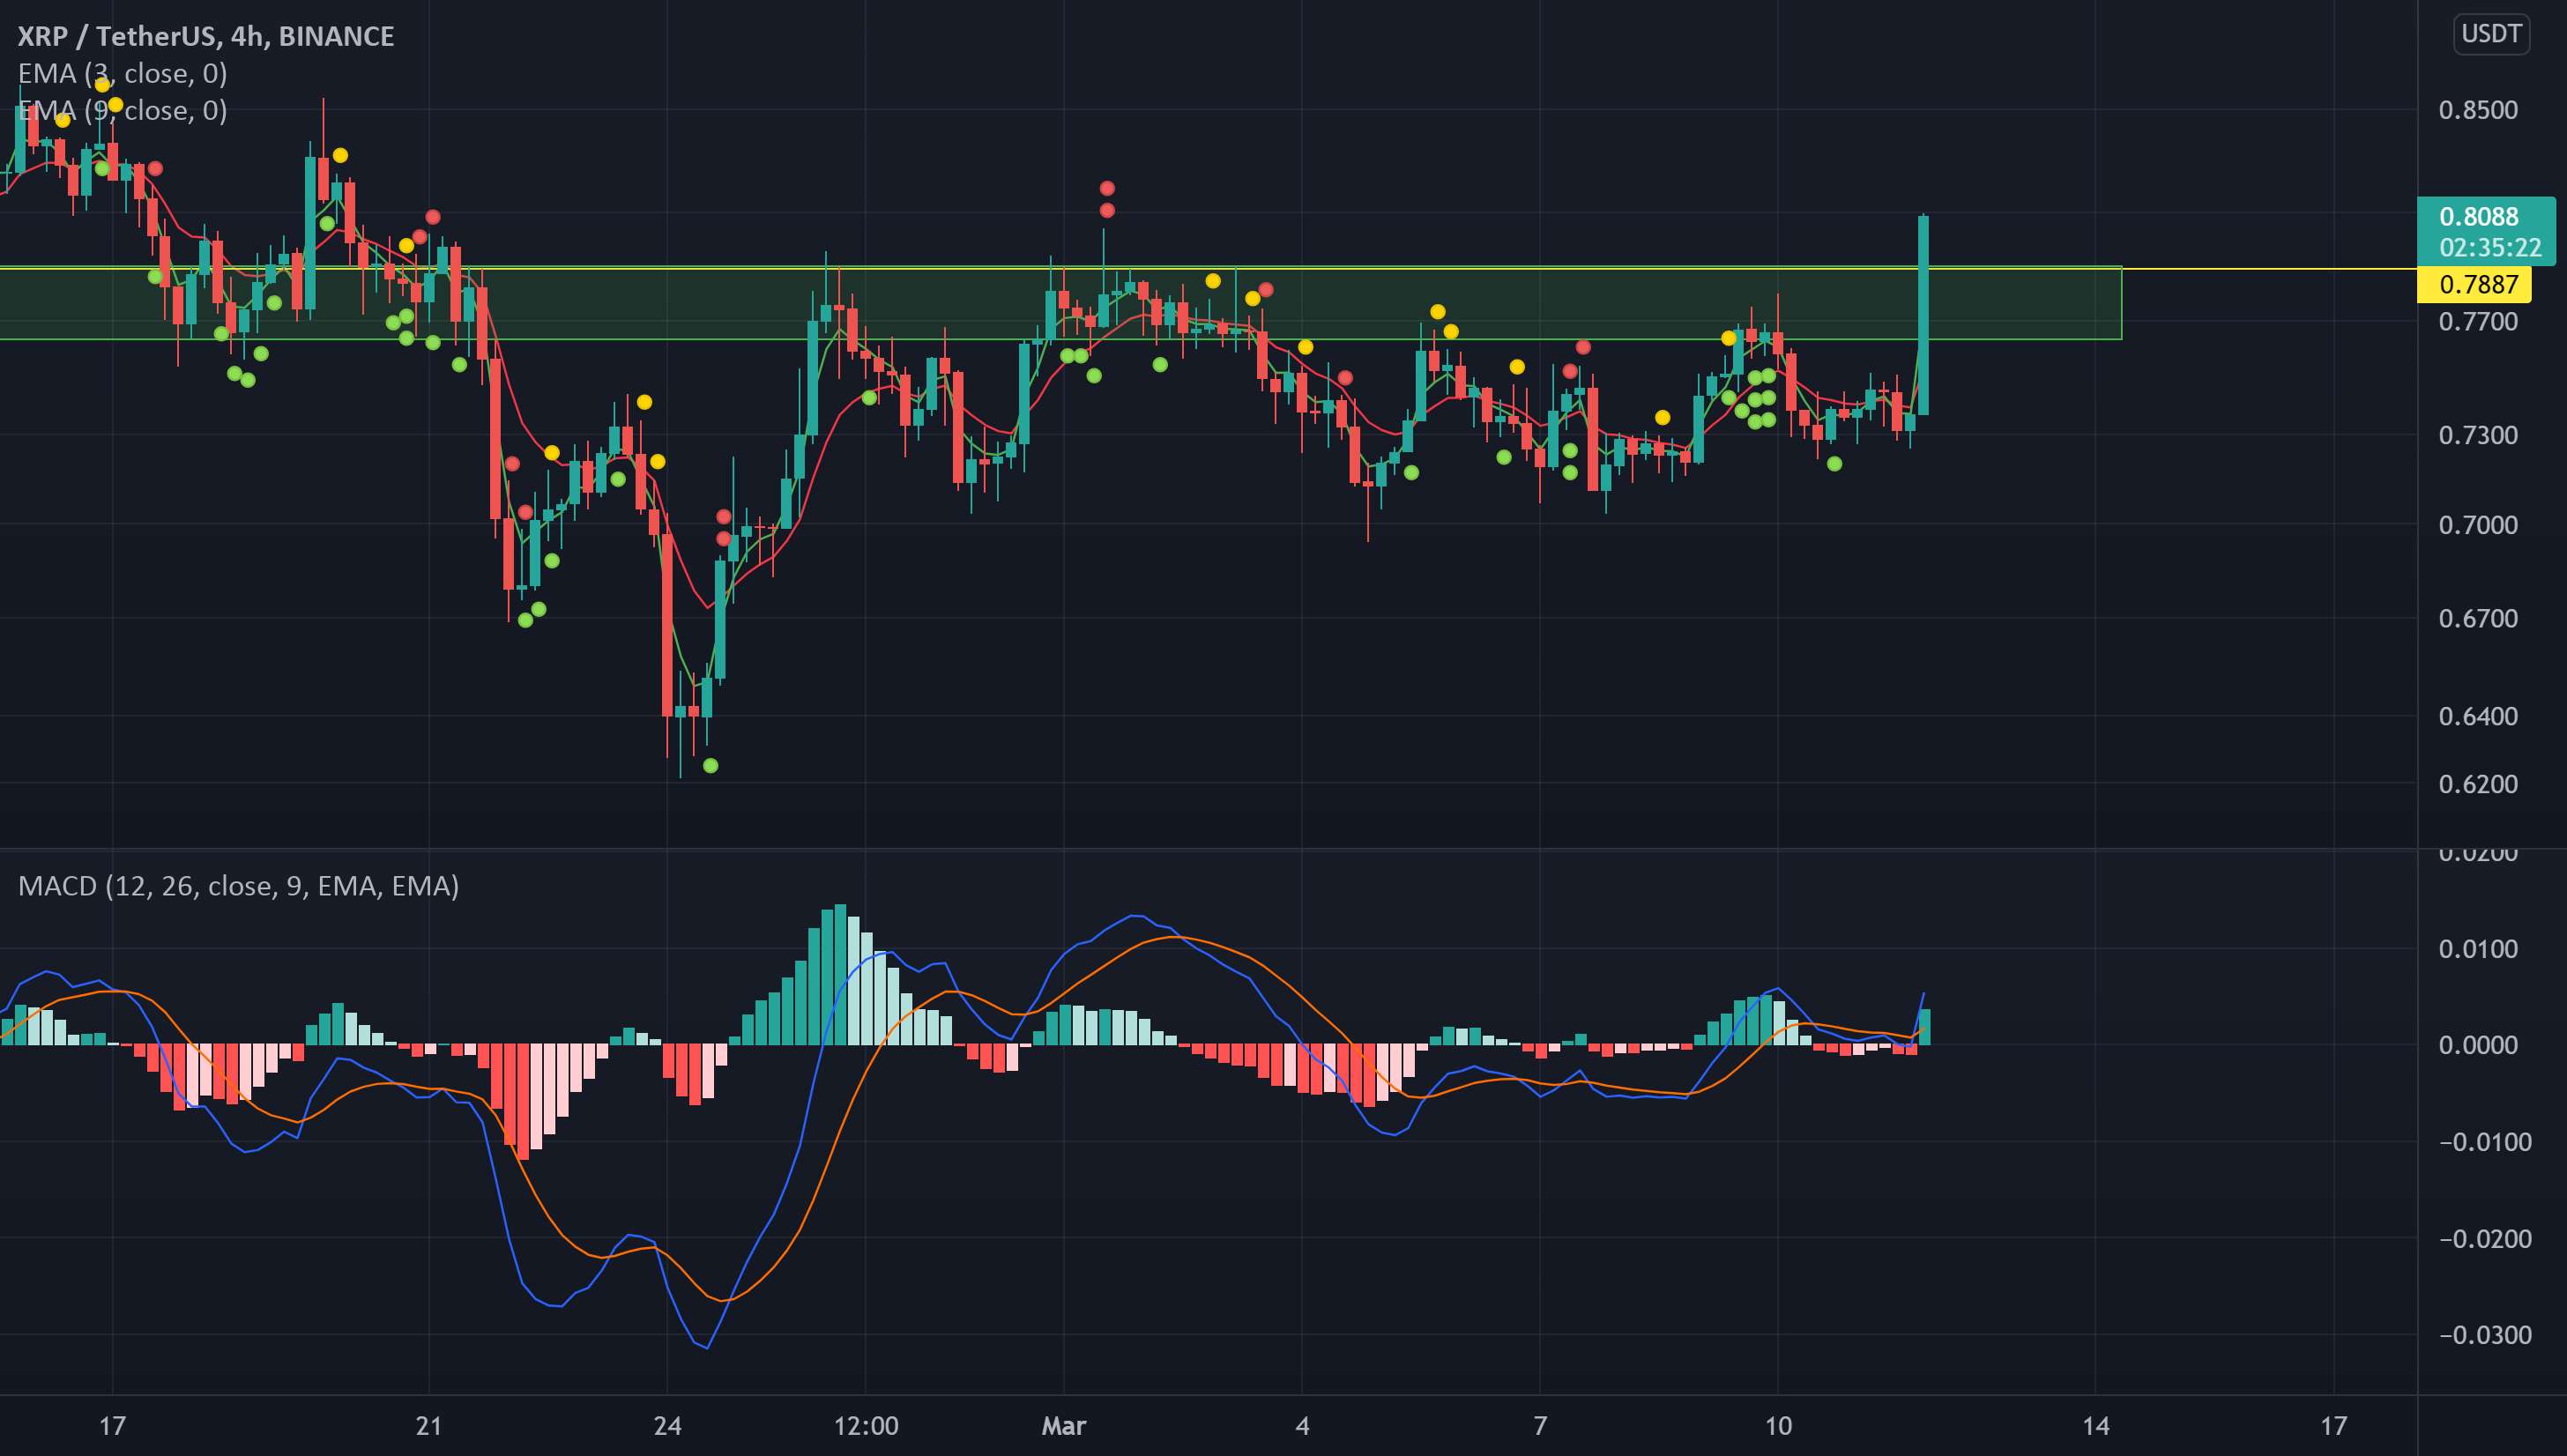Click the date label 21 on time axis
This screenshot has width=2567, height=1456.
point(429,1425)
